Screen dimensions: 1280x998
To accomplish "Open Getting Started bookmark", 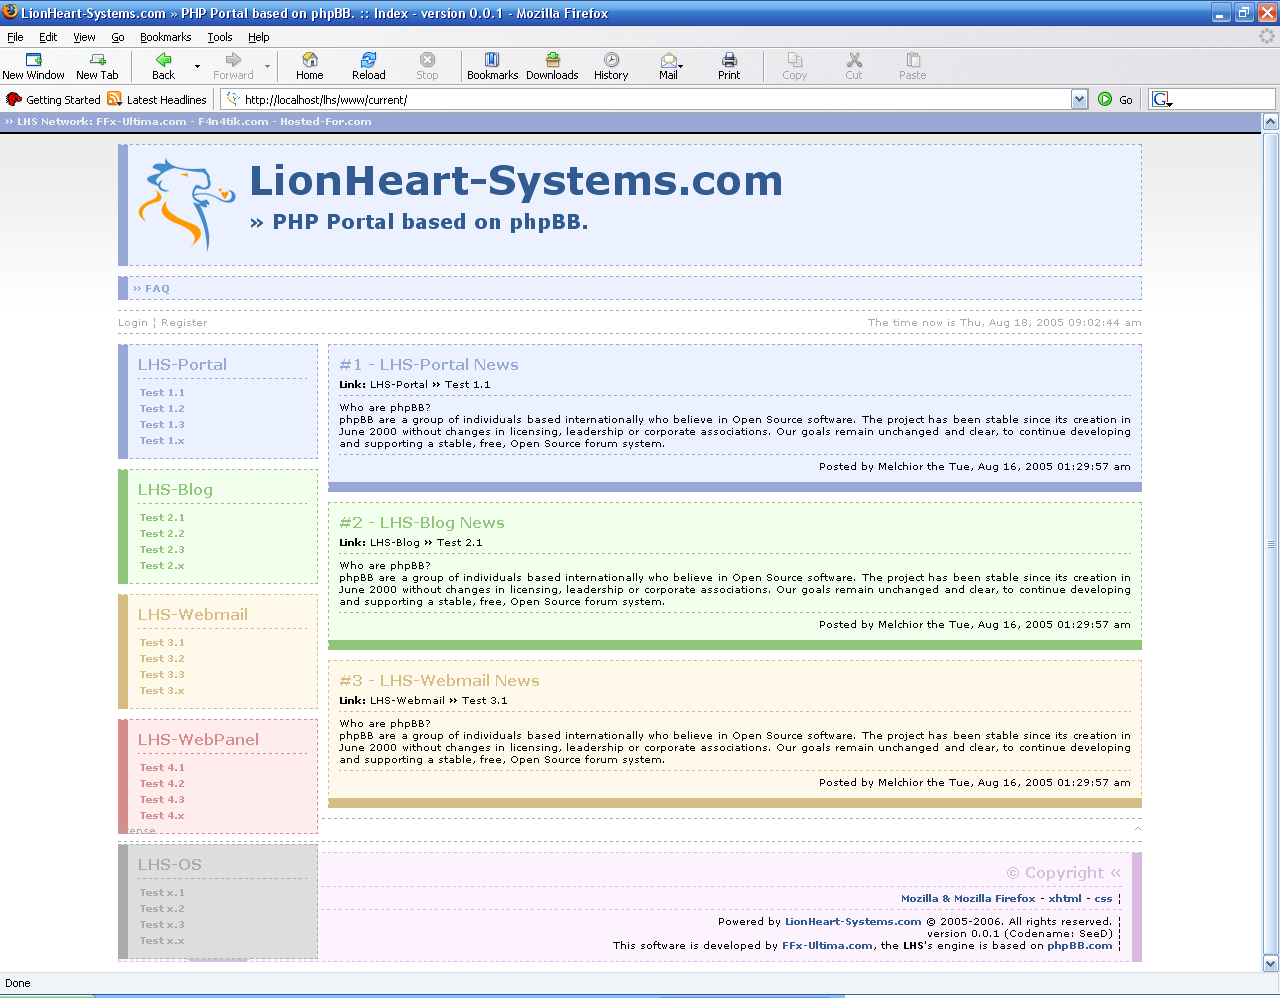I will 53,99.
